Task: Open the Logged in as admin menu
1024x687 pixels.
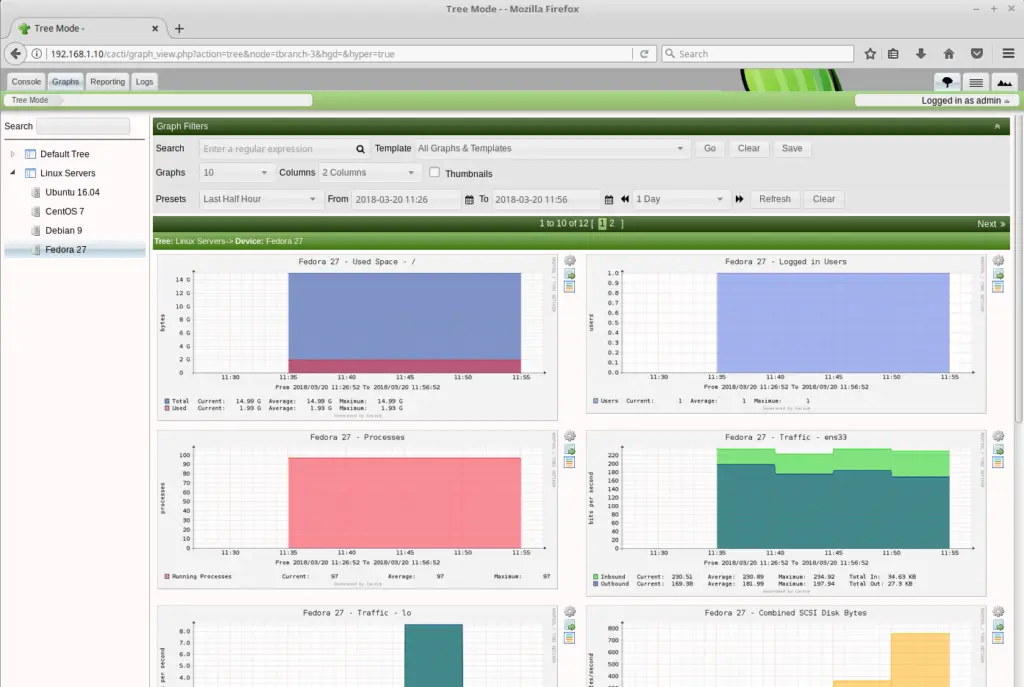Action: click(x=965, y=101)
